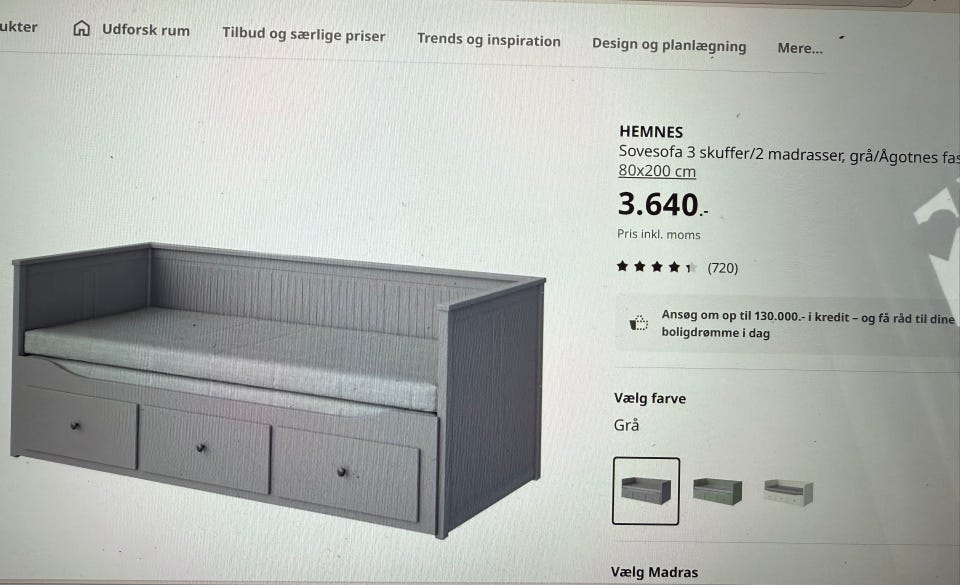The image size is (960, 585).
Task: Open the Ansøg om kredit banner
Action: (x=787, y=324)
